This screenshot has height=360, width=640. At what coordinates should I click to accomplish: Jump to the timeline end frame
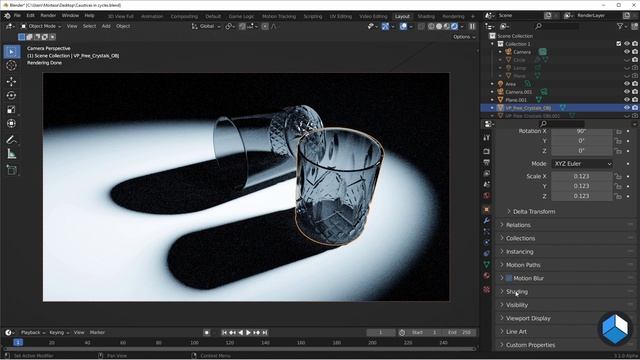coord(265,333)
